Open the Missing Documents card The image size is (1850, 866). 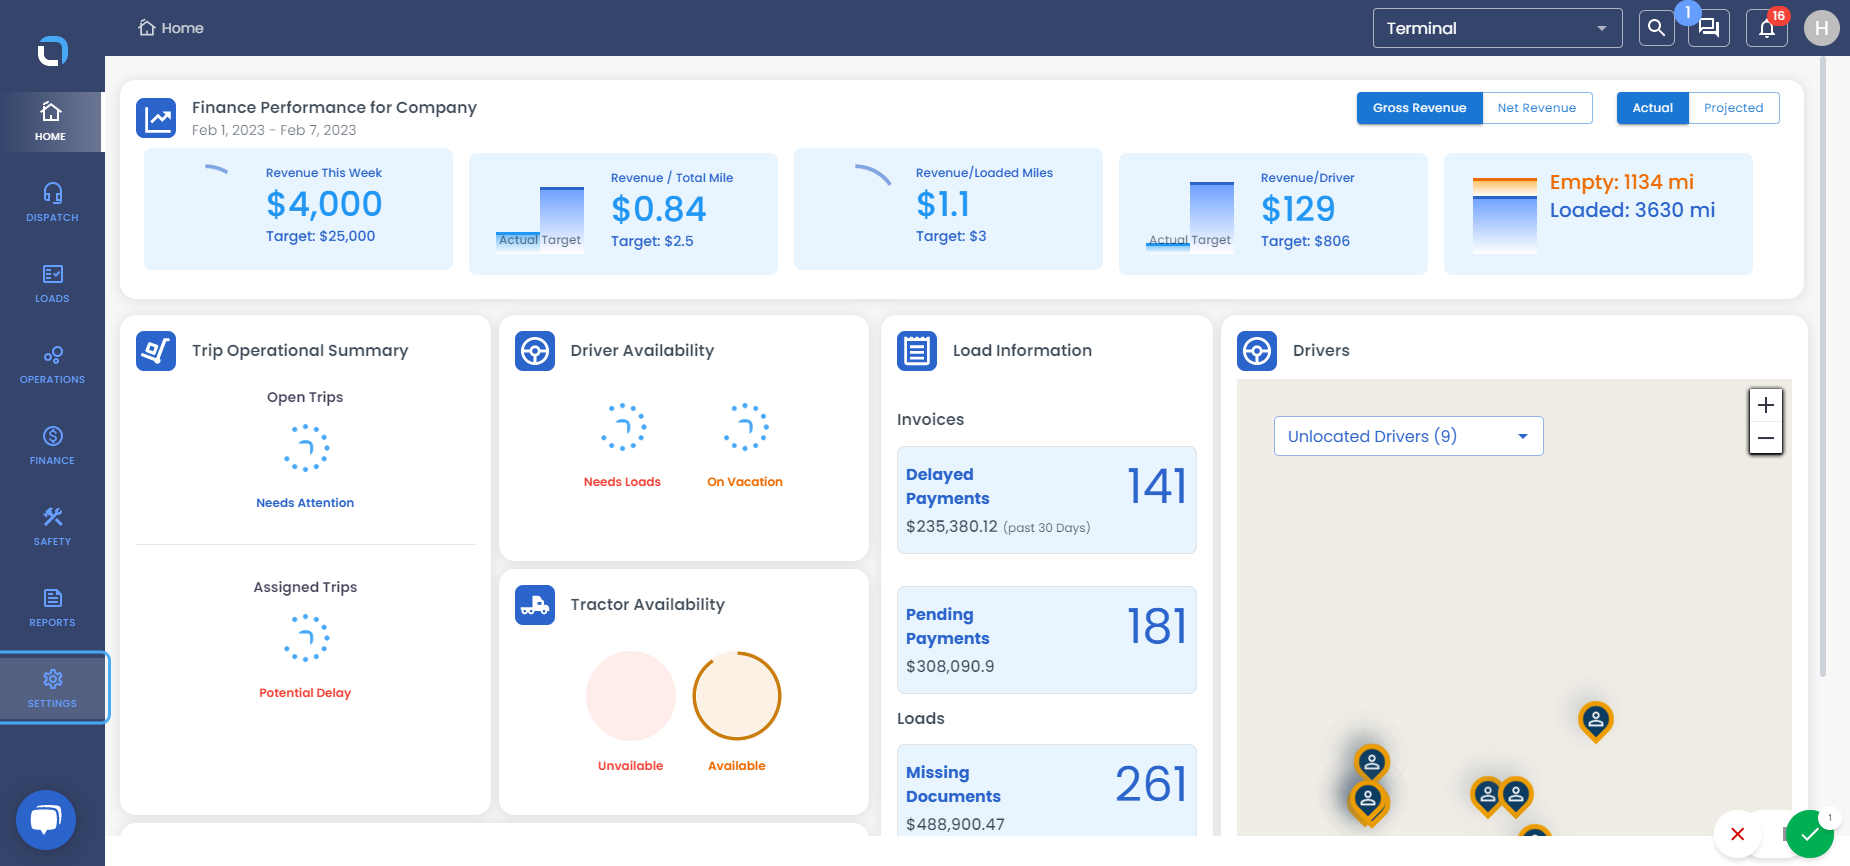1047,790
